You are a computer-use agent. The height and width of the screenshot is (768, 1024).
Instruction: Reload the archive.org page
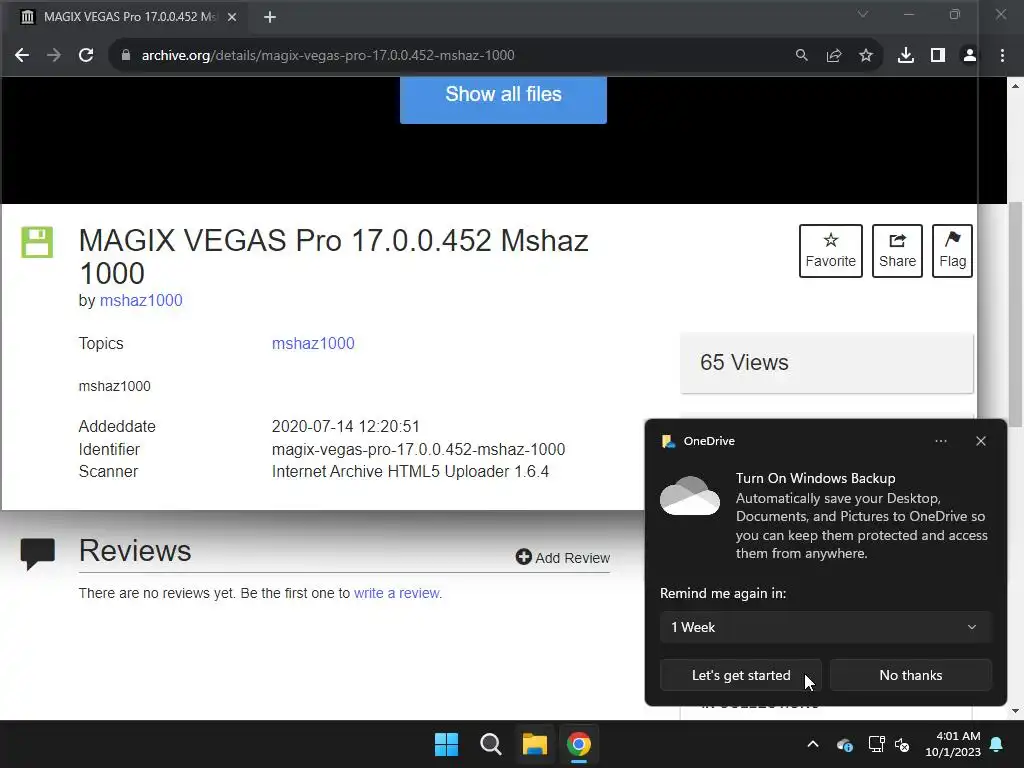86,56
